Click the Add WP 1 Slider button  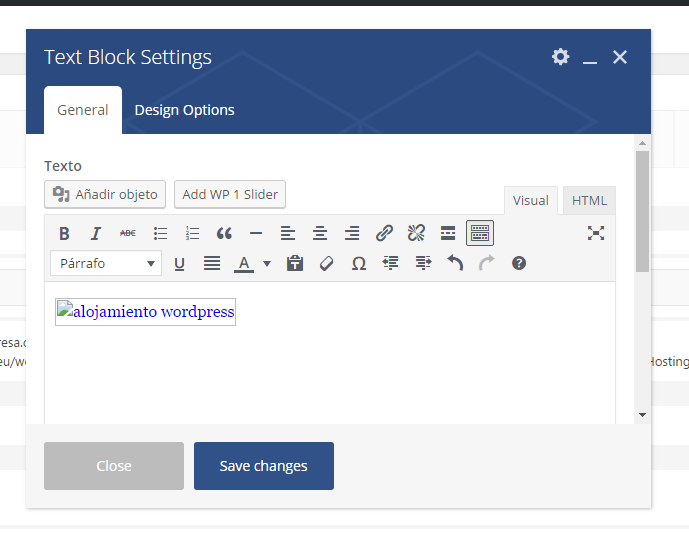230,194
